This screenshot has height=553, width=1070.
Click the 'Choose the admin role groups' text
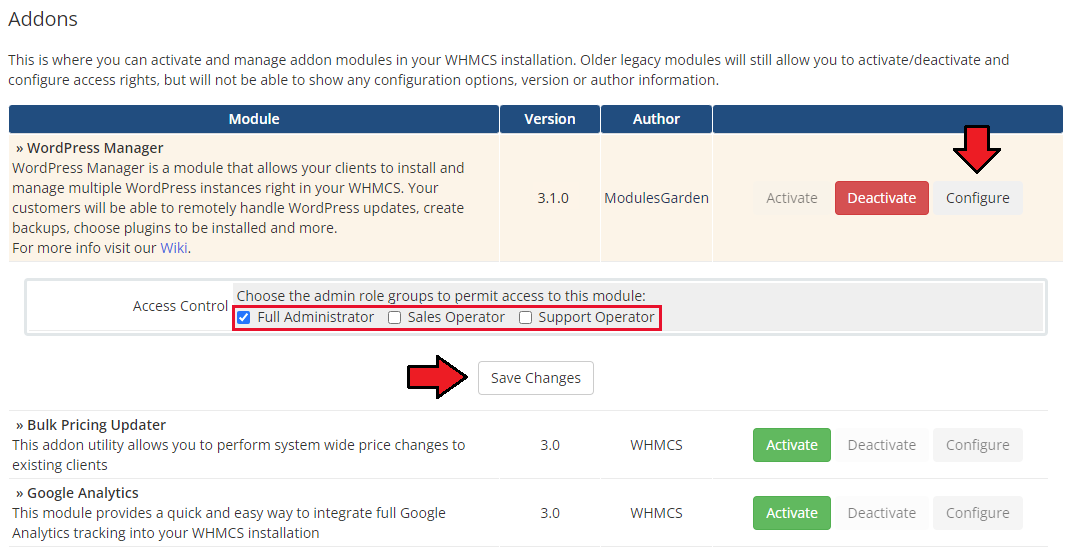click(x=441, y=296)
